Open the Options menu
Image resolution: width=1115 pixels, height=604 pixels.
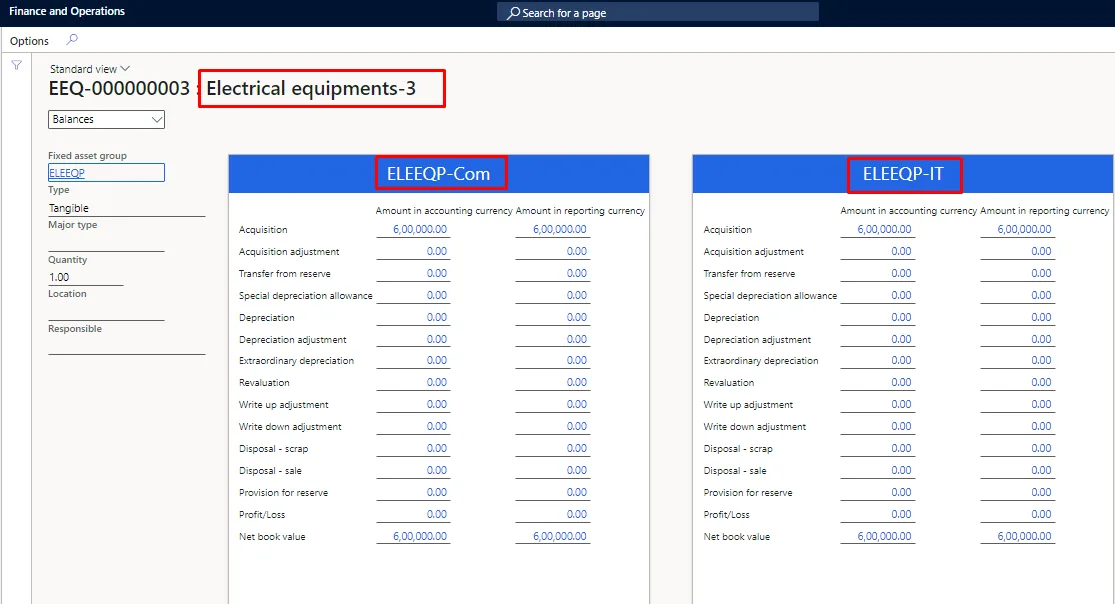point(29,41)
